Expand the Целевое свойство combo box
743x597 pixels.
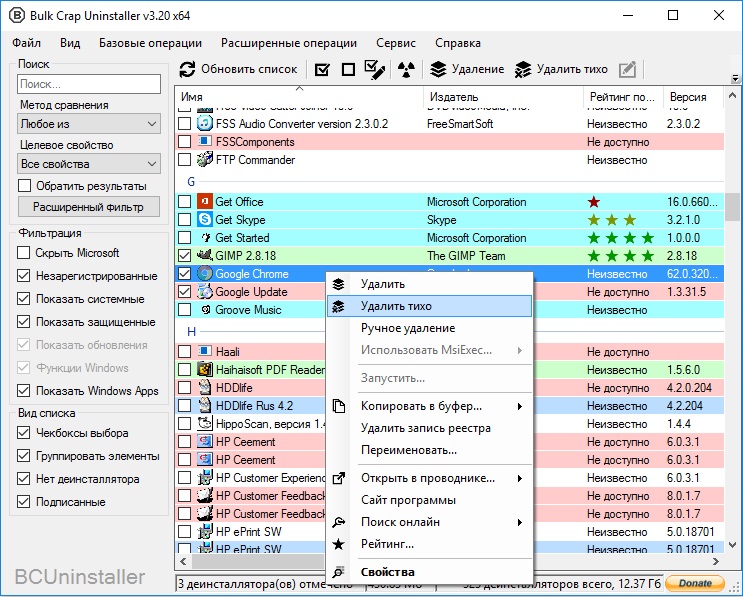point(89,164)
